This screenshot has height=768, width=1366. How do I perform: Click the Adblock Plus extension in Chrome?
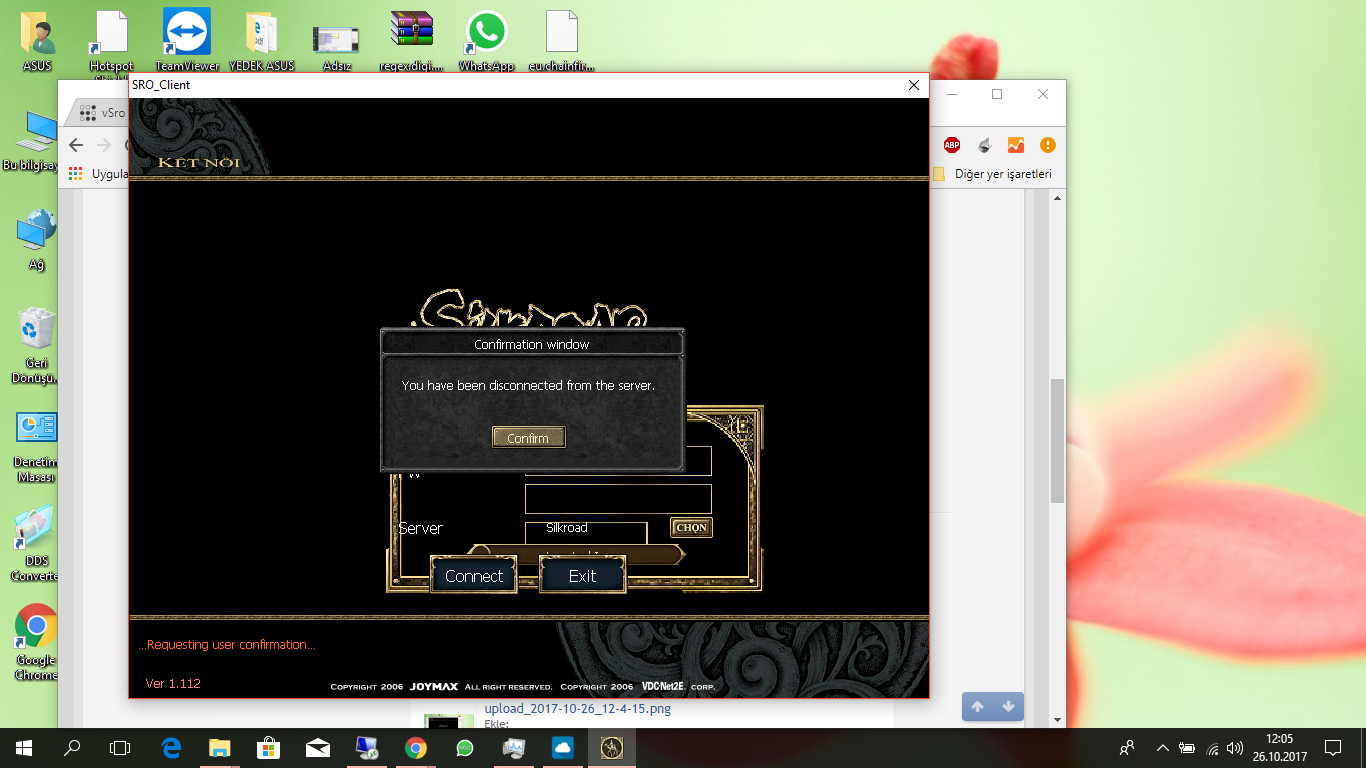click(x=952, y=145)
